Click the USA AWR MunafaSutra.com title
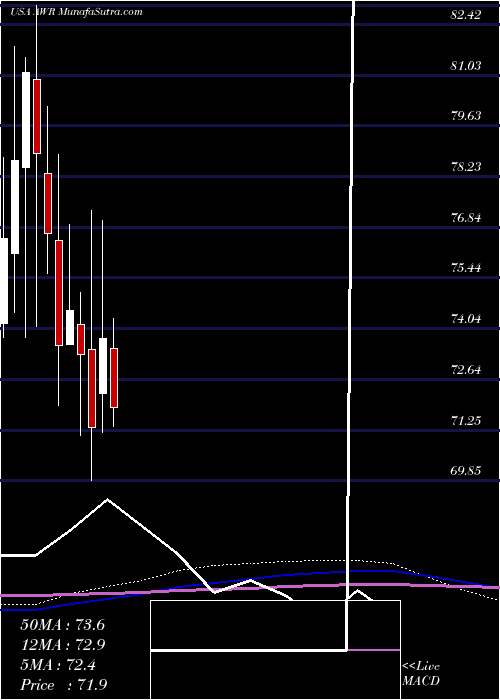Image resolution: width=500 pixels, height=700 pixels. click(x=76, y=12)
